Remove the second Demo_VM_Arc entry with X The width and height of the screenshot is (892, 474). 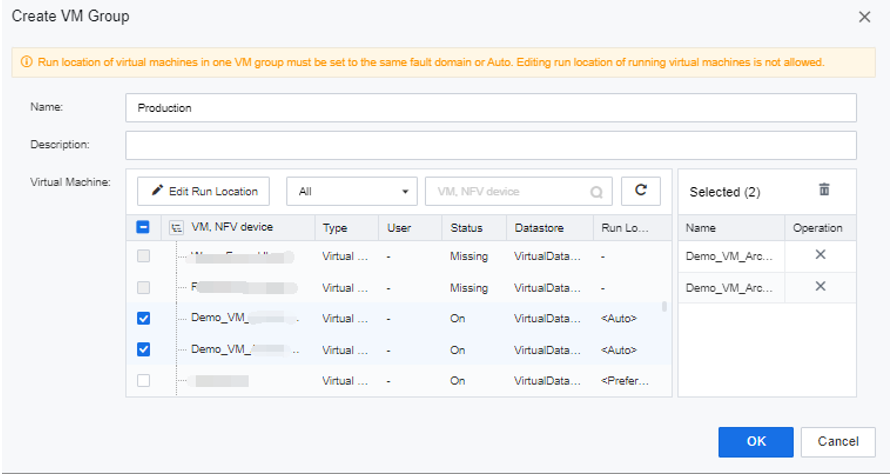tap(820, 286)
